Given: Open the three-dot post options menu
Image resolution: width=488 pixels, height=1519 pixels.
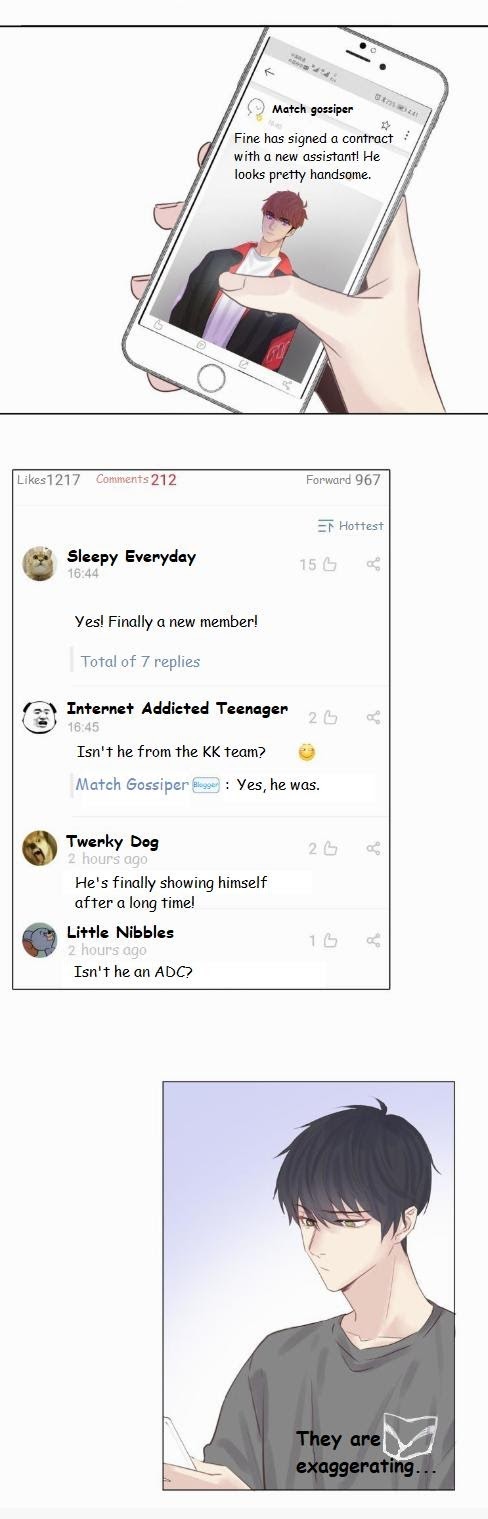Looking at the screenshot, I should tap(407, 135).
